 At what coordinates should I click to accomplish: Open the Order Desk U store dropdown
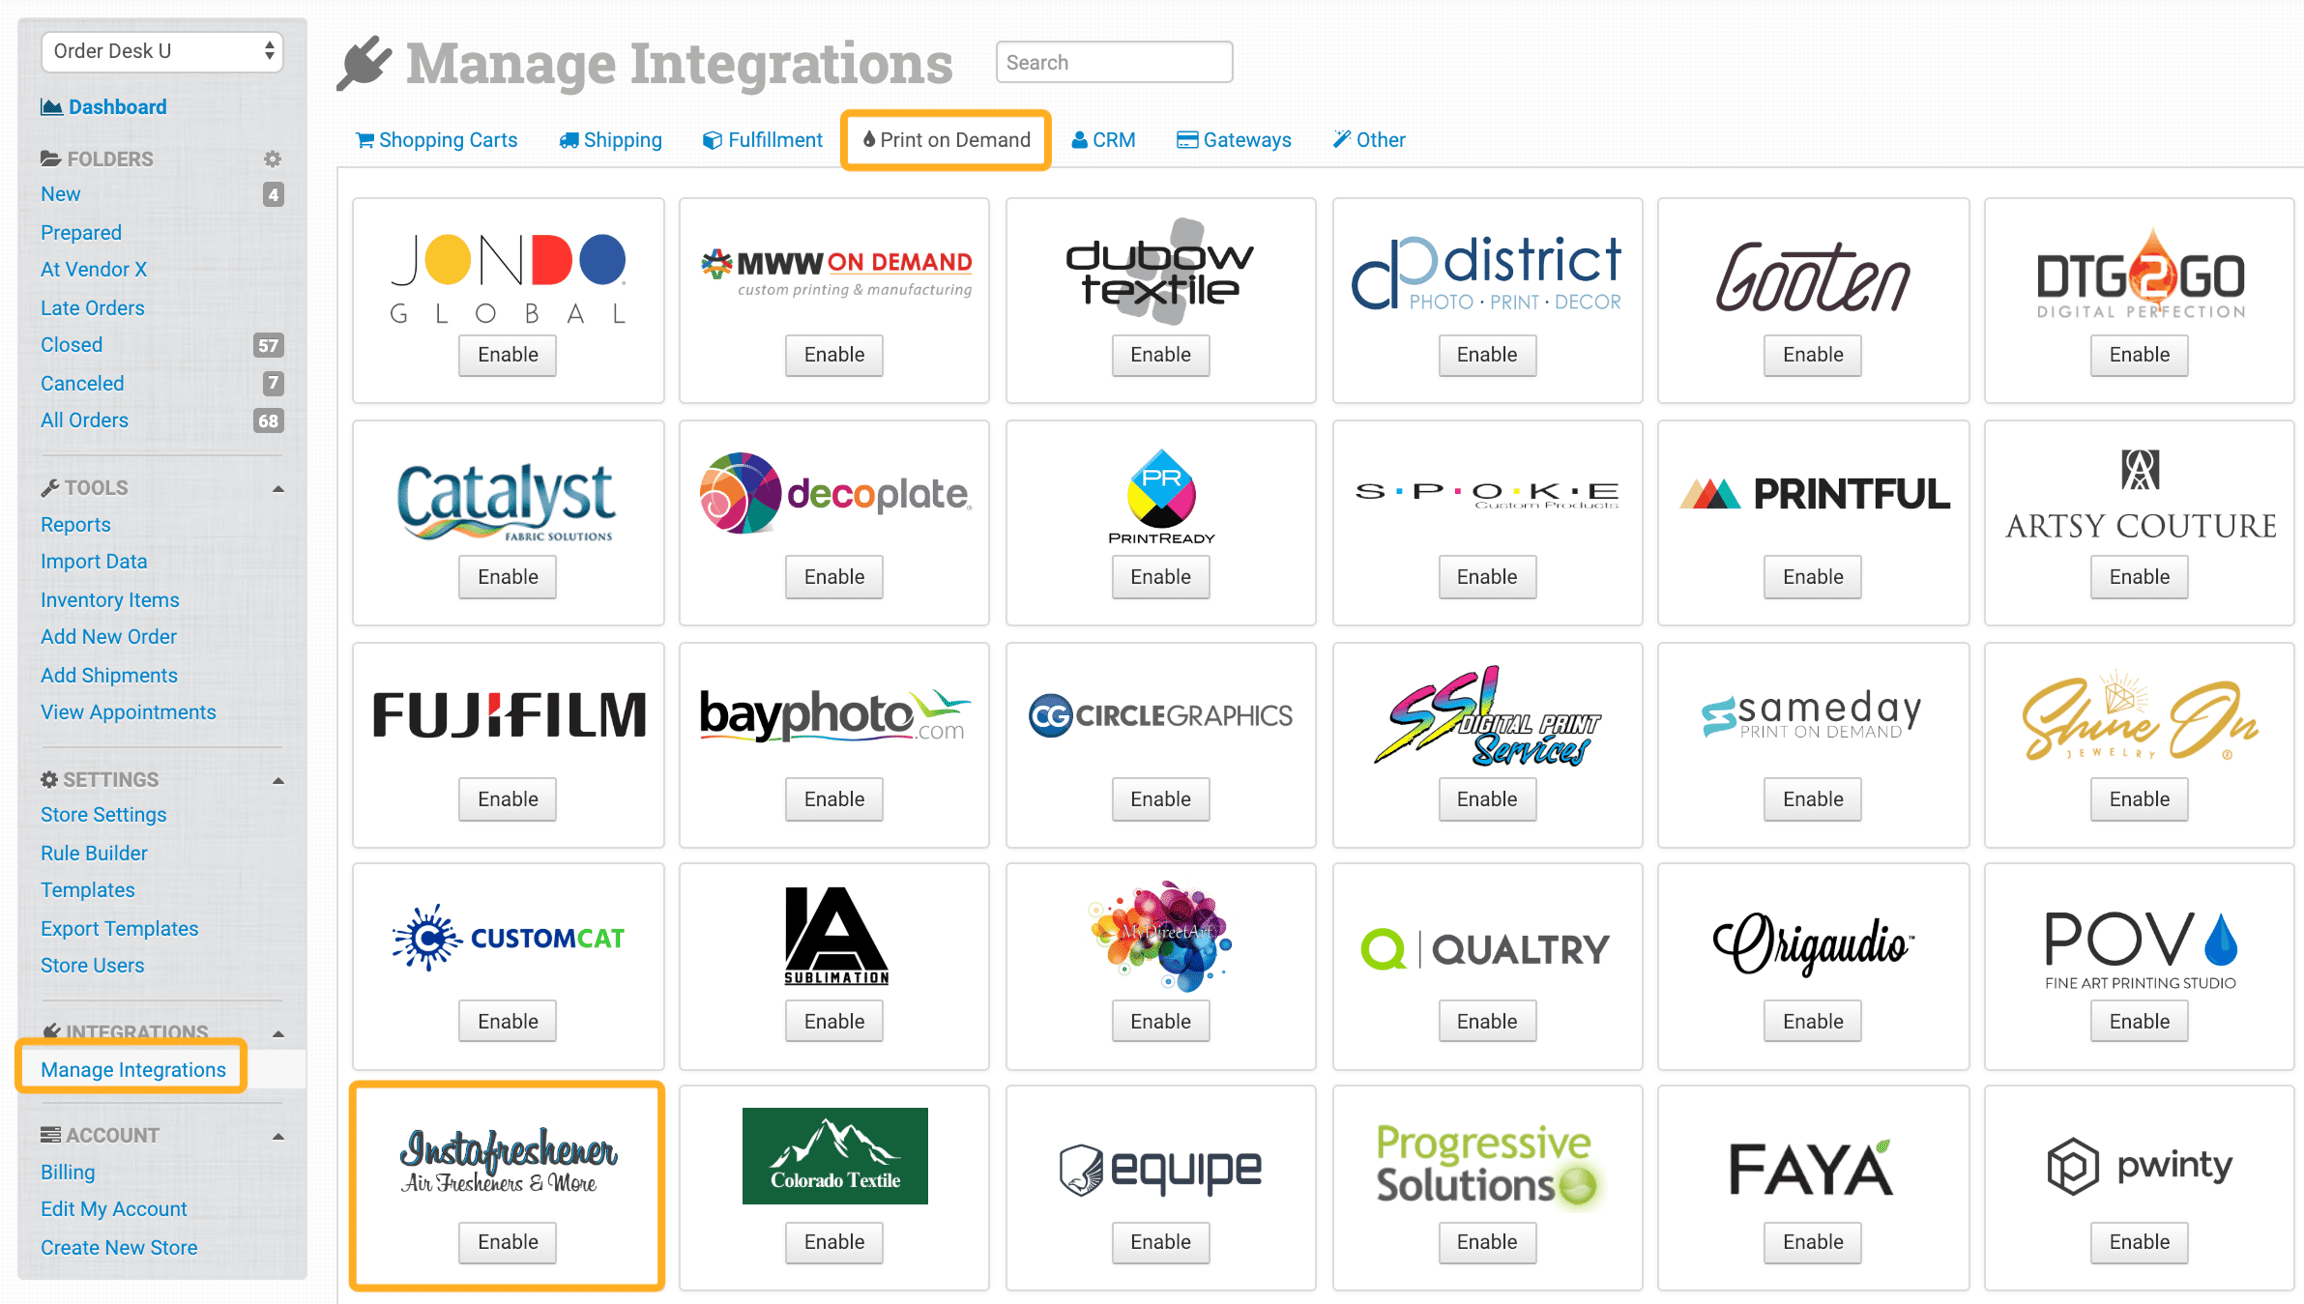pyautogui.click(x=162, y=51)
